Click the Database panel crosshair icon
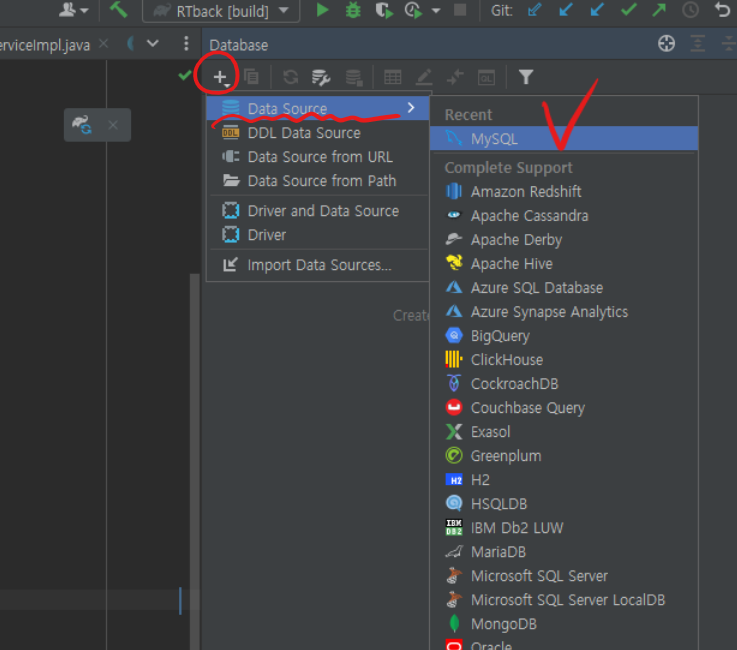The width and height of the screenshot is (737, 650). [666, 44]
